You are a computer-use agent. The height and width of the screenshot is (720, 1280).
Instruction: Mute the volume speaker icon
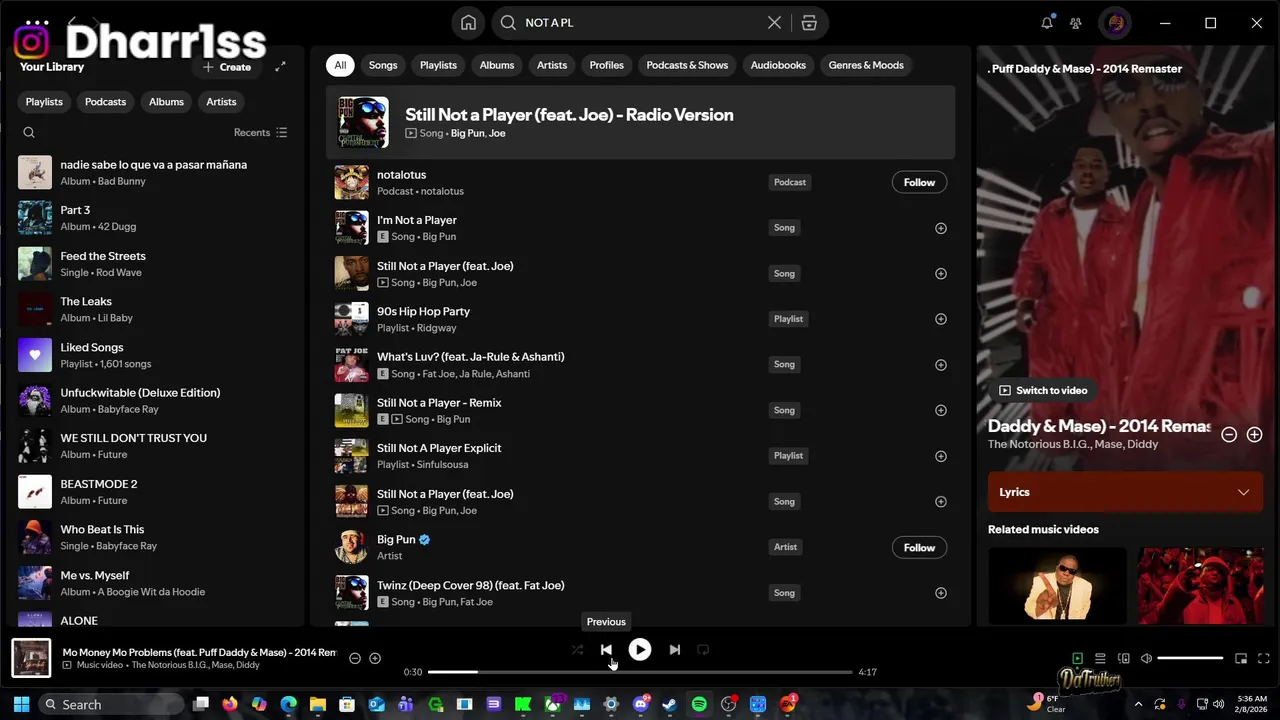1147,658
